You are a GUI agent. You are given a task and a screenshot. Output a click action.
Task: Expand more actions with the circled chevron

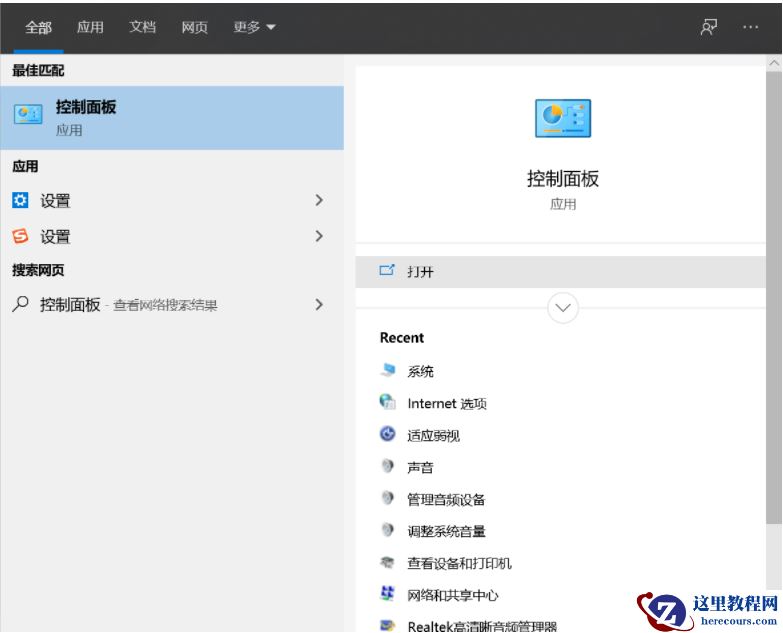pyautogui.click(x=563, y=308)
